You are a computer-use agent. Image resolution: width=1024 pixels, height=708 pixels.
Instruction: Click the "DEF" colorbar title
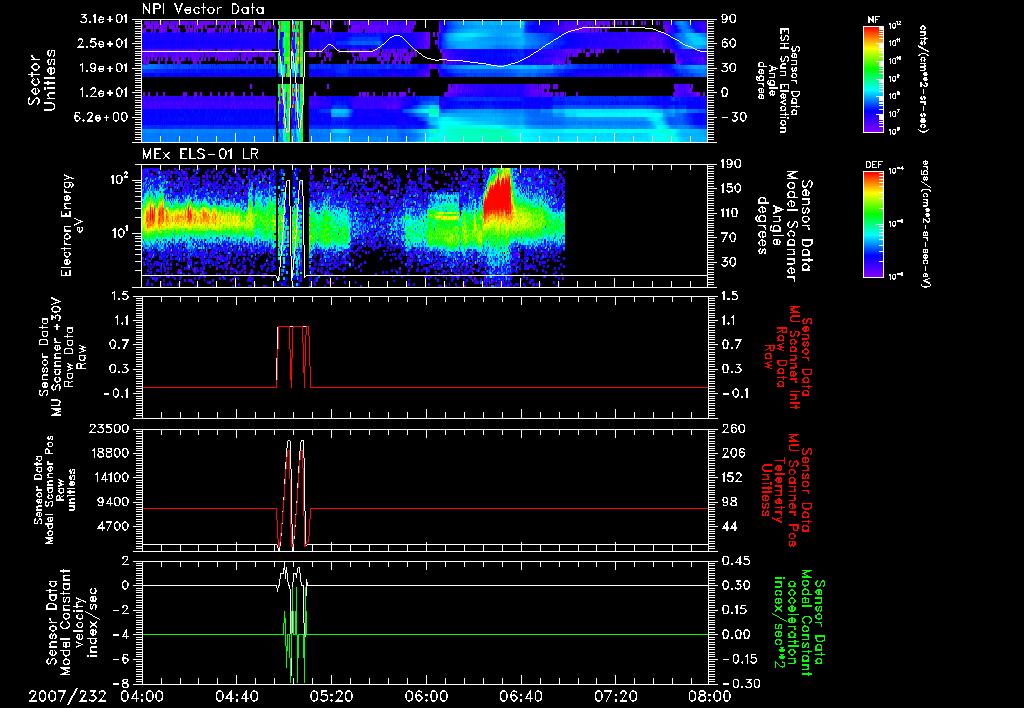click(873, 165)
